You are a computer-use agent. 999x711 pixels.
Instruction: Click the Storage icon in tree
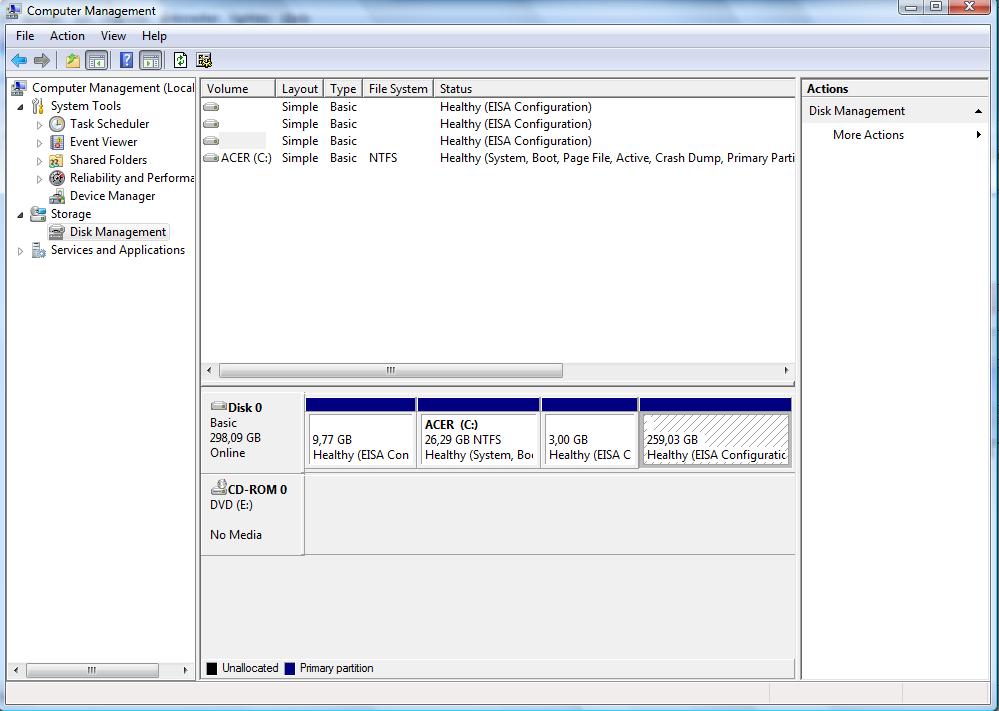click(38, 213)
